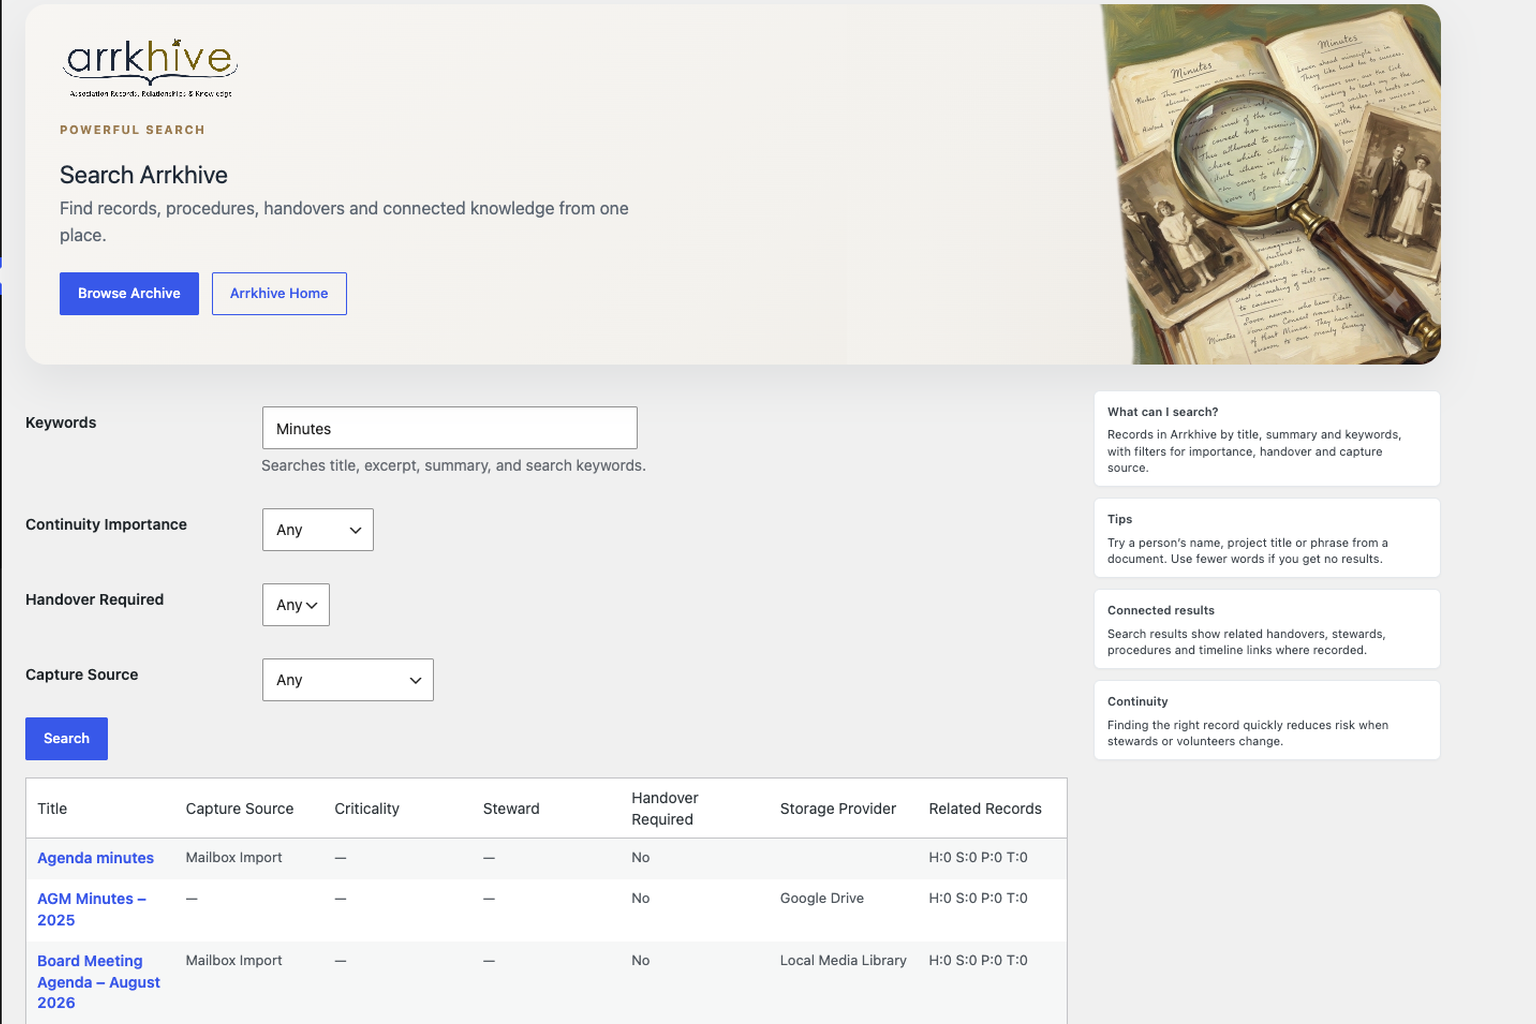The height and width of the screenshot is (1024, 1536).
Task: Open Board Meeting Agenda – August 2026
Action: 98,982
